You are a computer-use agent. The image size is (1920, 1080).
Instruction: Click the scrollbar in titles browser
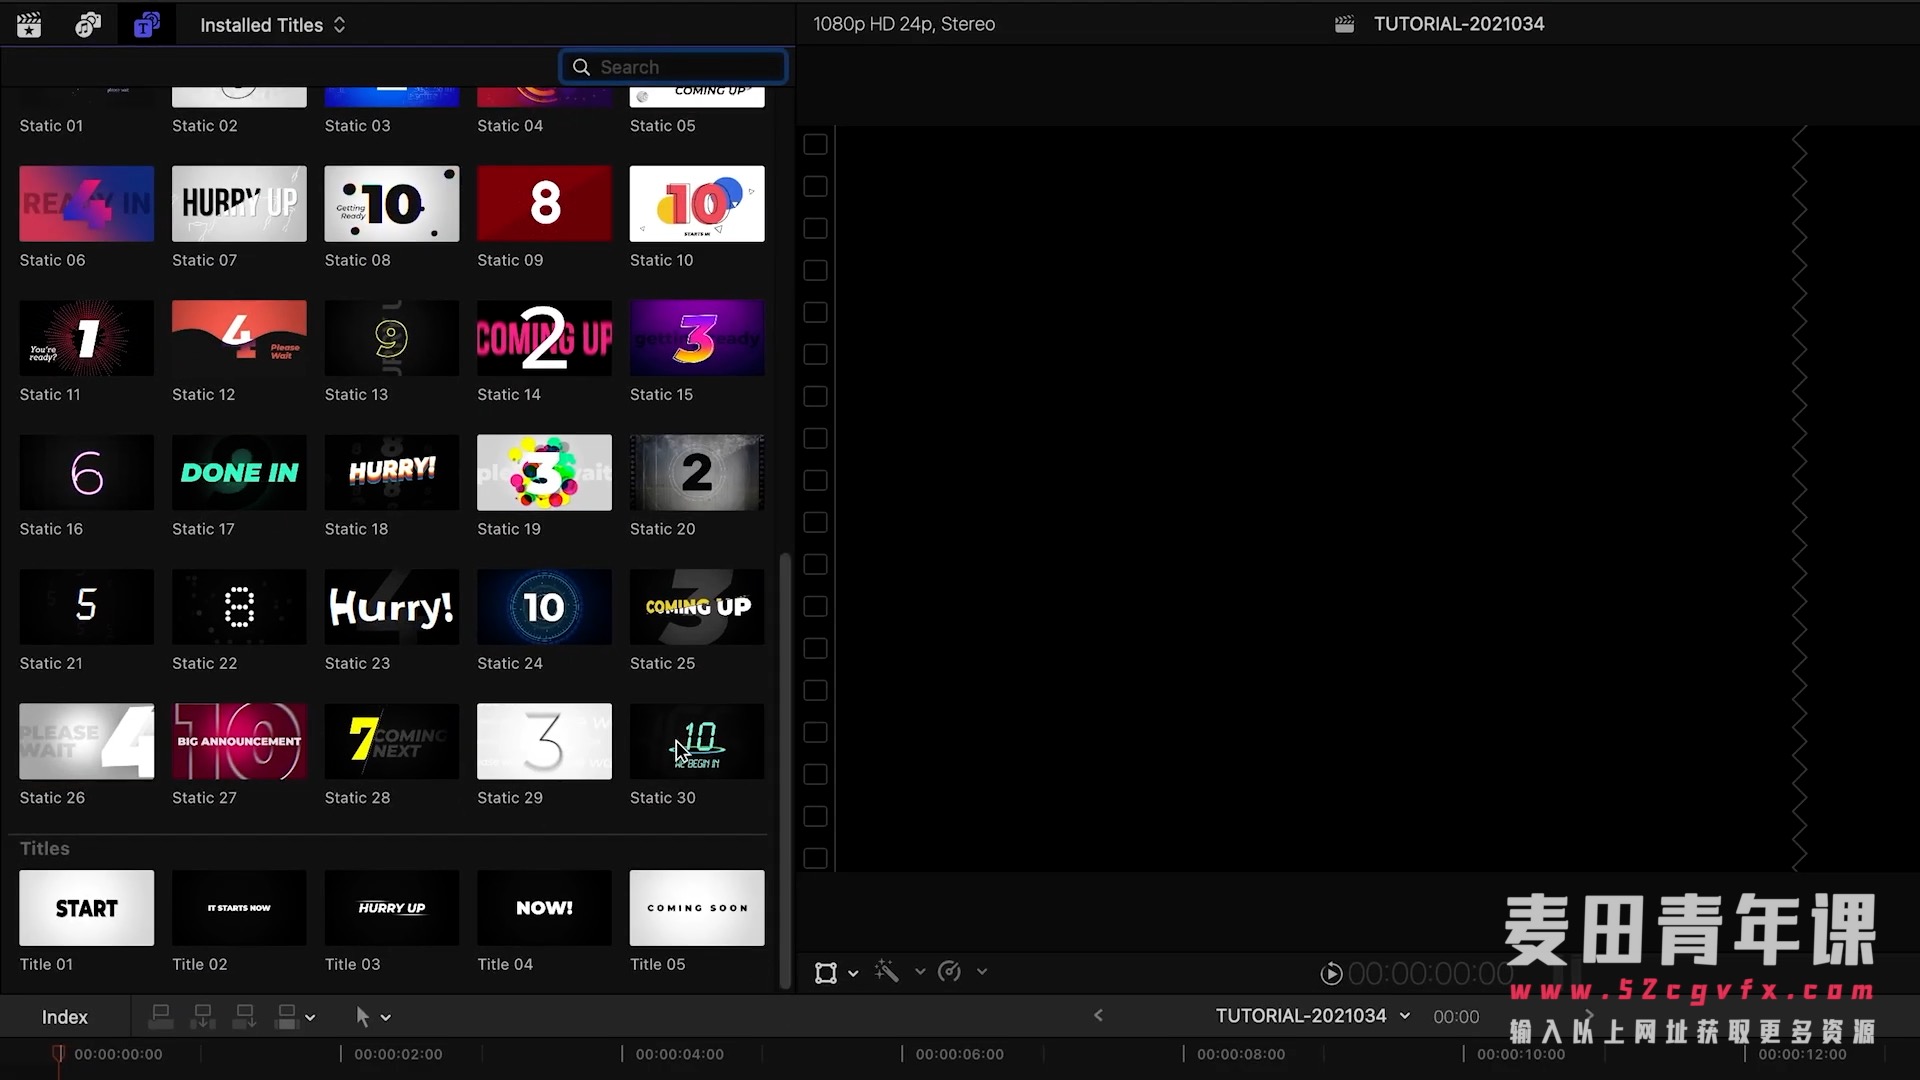785,770
